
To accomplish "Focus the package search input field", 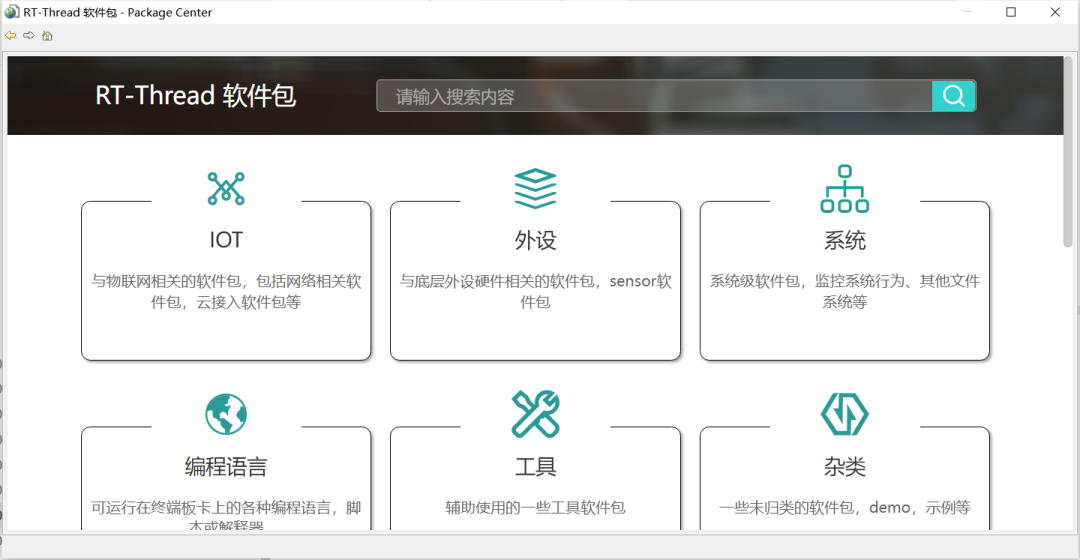I will tap(654, 96).
